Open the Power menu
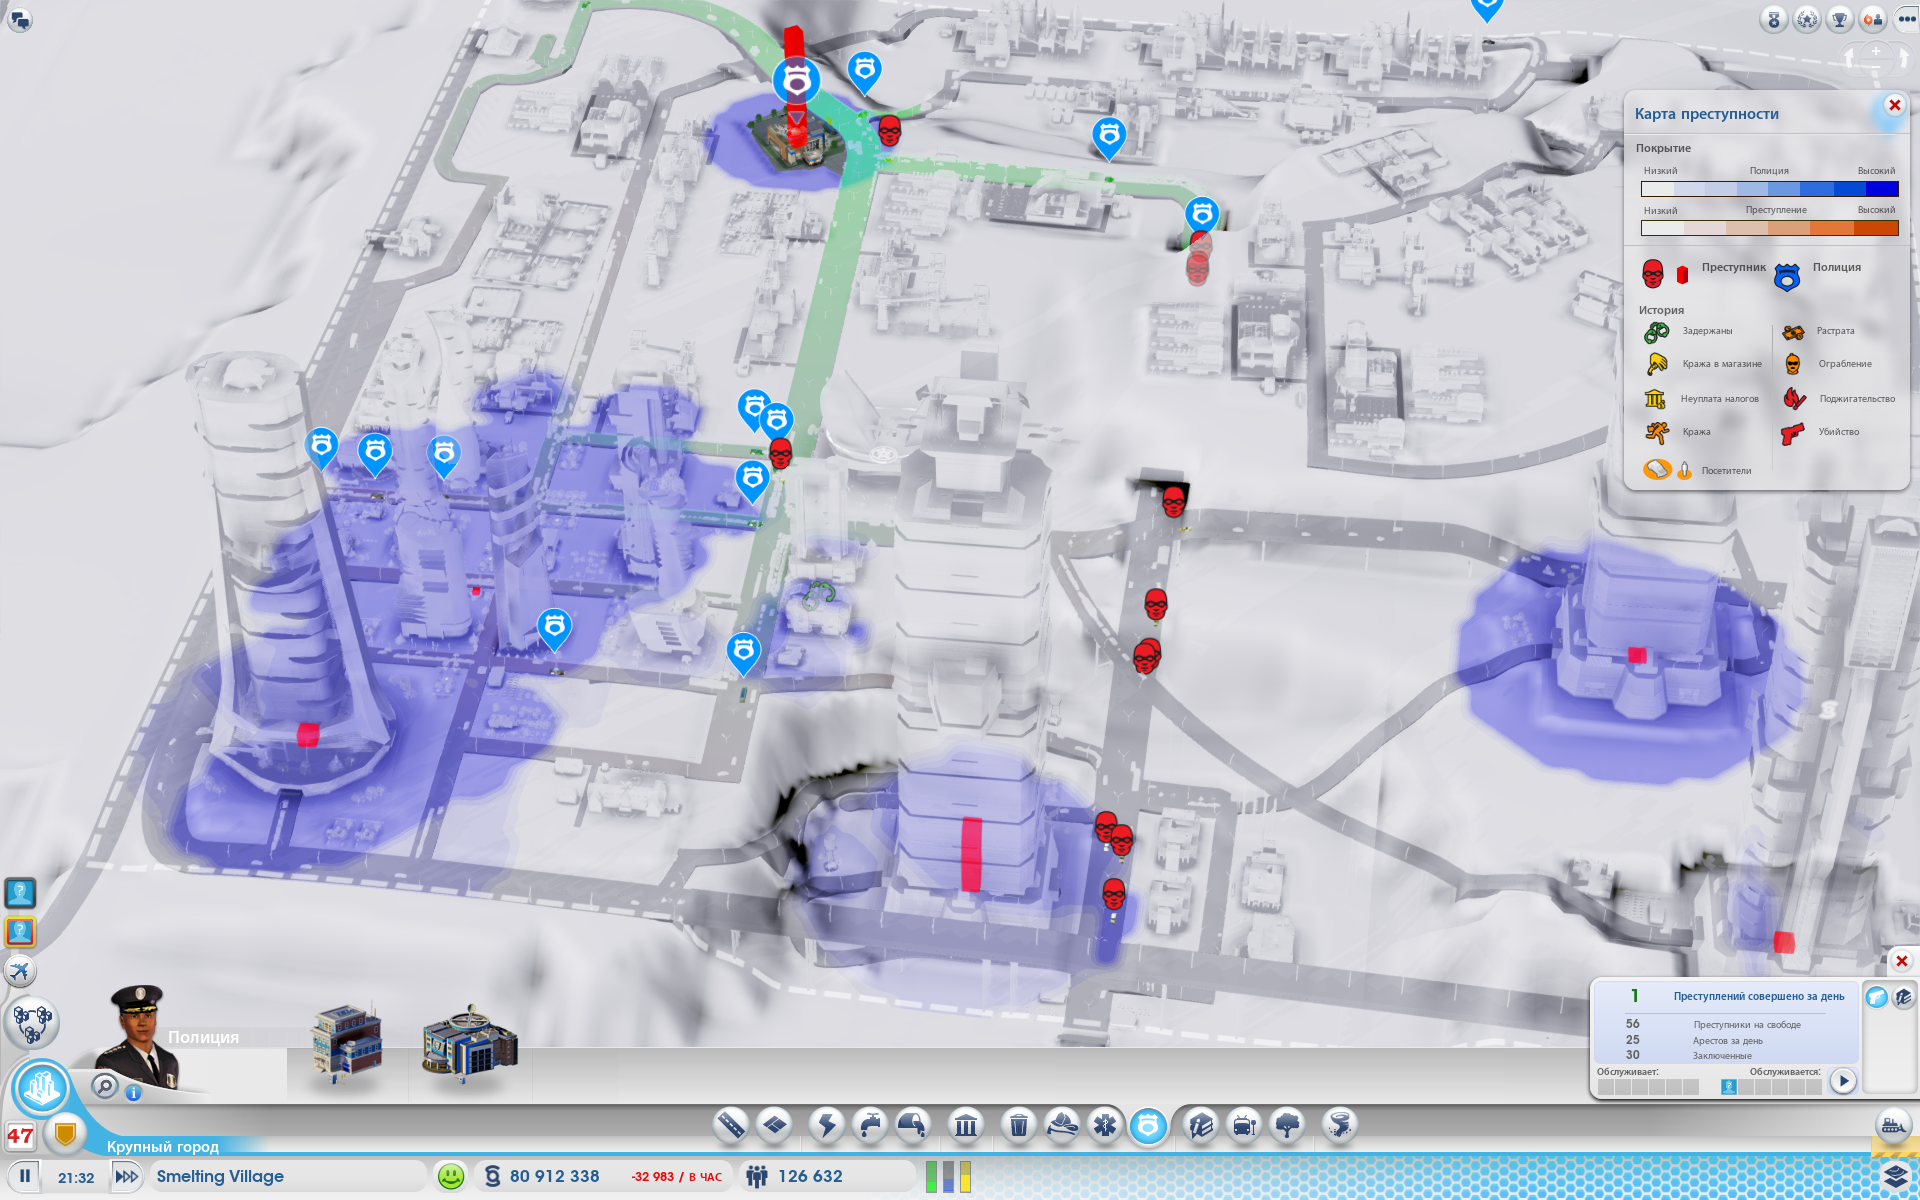Image resolution: width=1920 pixels, height=1200 pixels. pyautogui.click(x=827, y=1126)
